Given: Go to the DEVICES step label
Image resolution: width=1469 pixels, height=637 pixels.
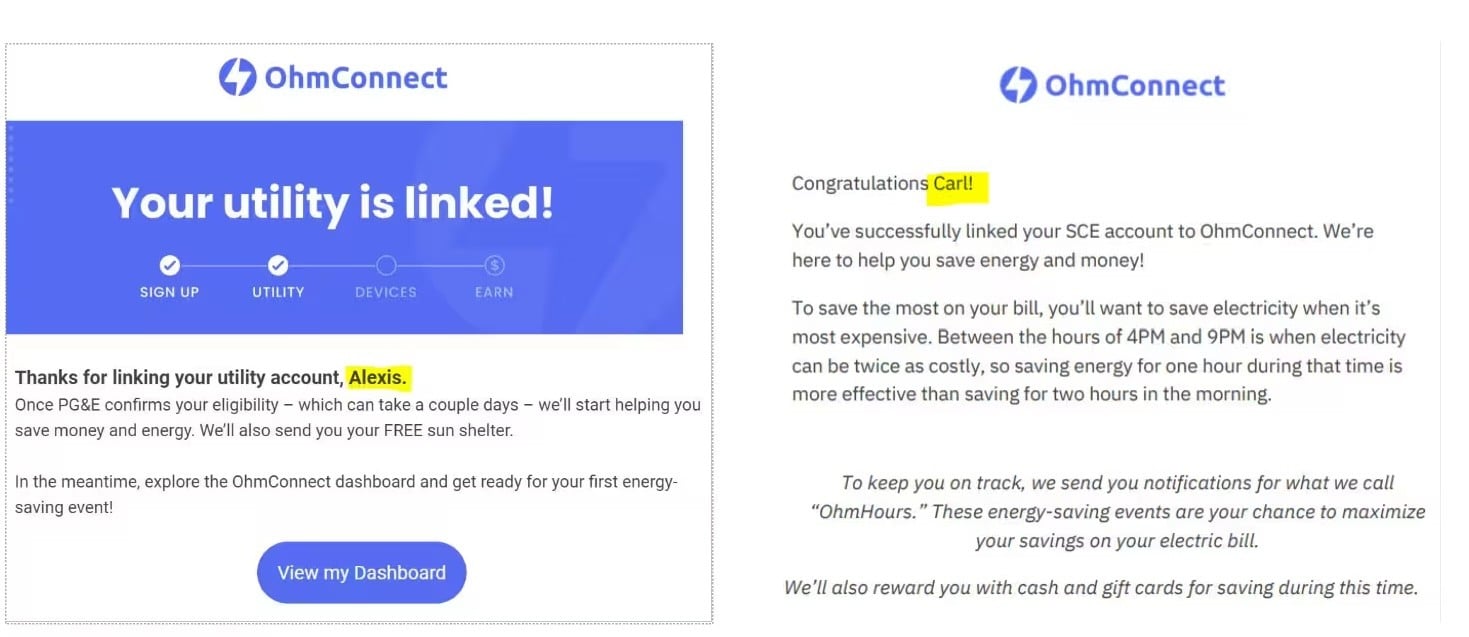Looking at the screenshot, I should click(x=386, y=292).
